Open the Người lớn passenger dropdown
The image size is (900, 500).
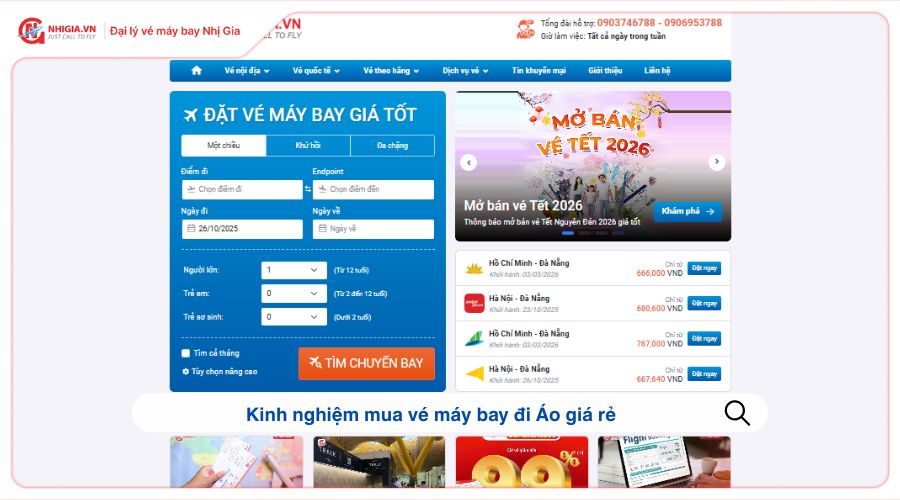pos(294,270)
